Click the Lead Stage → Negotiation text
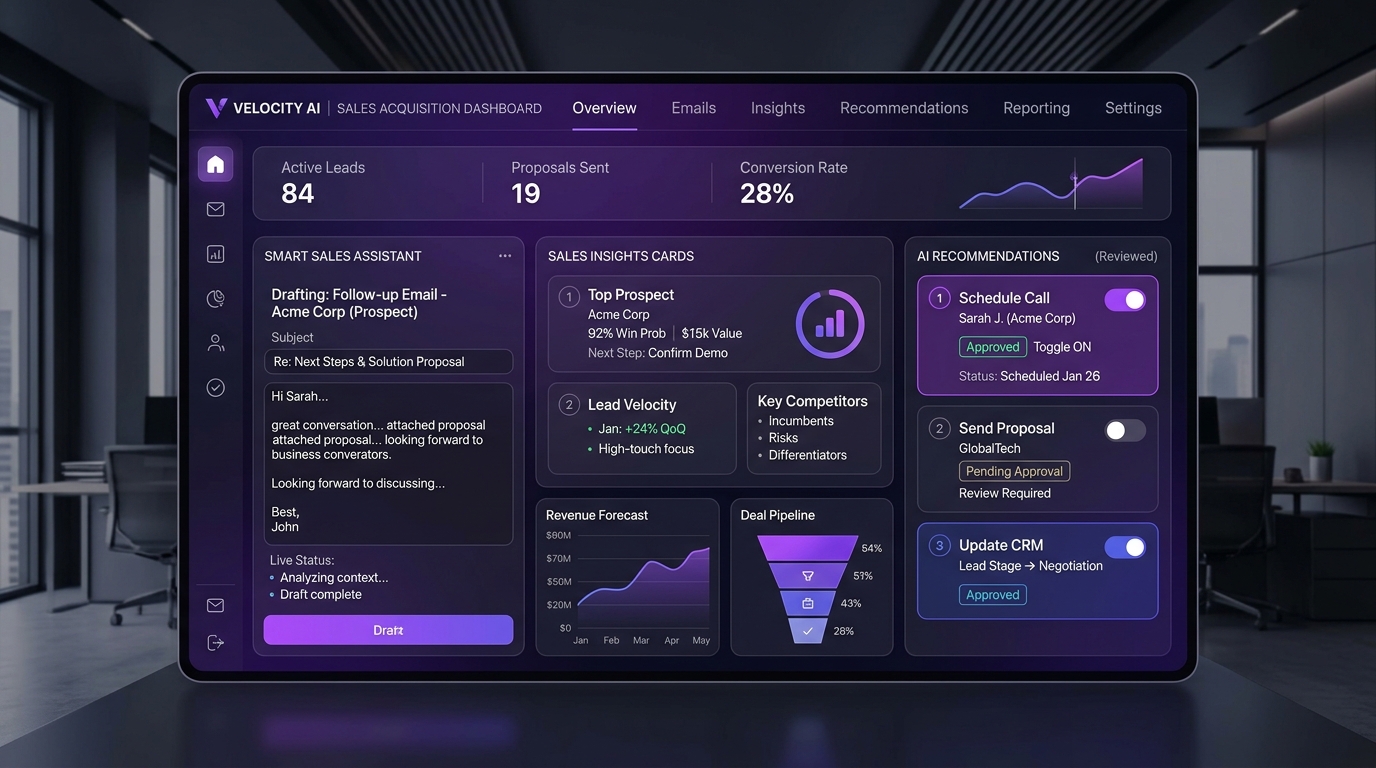 (x=1031, y=566)
